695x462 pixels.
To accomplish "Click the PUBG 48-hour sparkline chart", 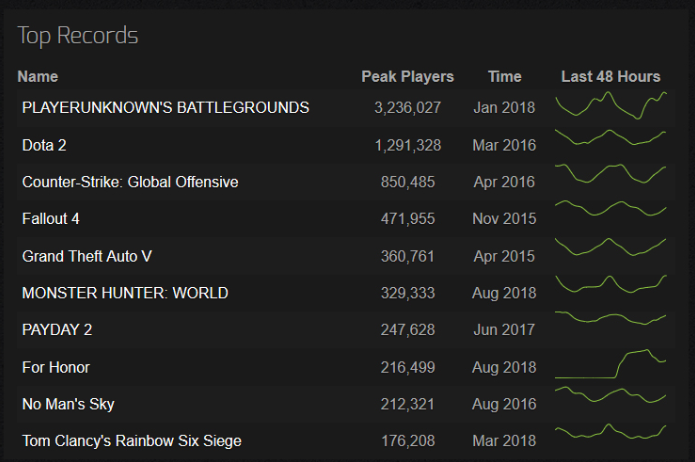I will click(x=611, y=106).
